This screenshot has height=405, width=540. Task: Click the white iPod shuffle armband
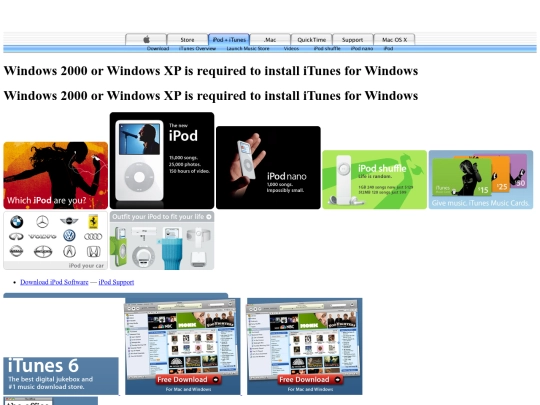point(198,238)
